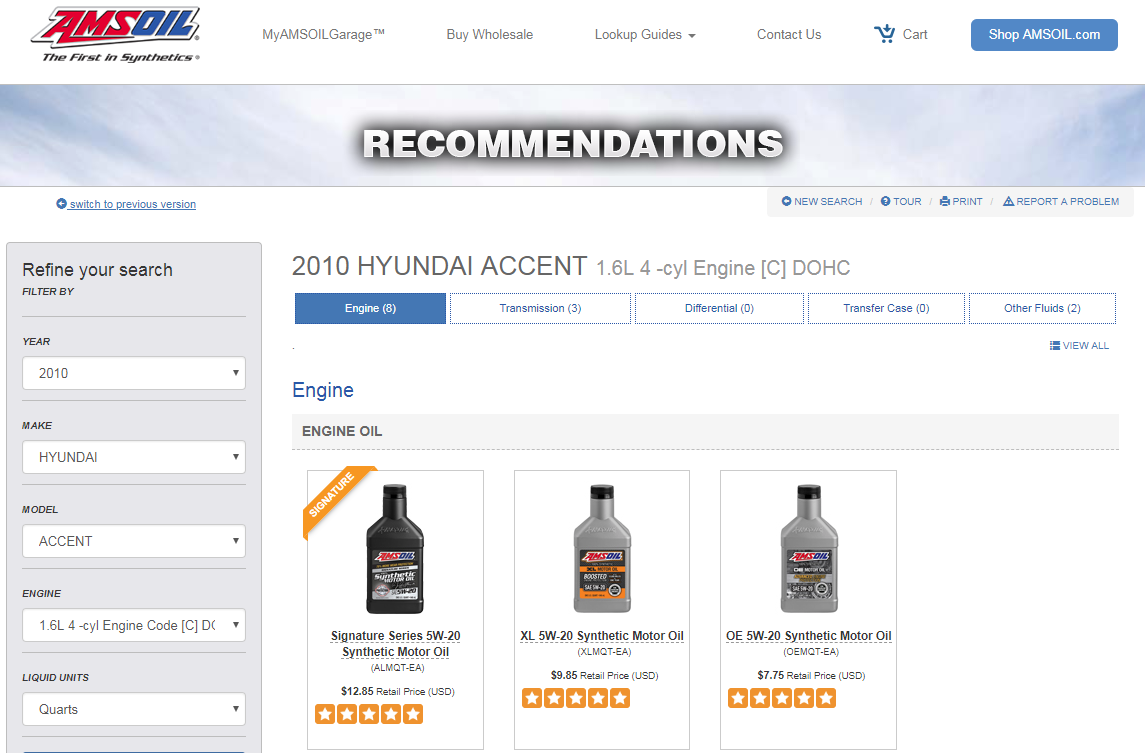Click the (XLMQT-EA) product code

point(604,651)
